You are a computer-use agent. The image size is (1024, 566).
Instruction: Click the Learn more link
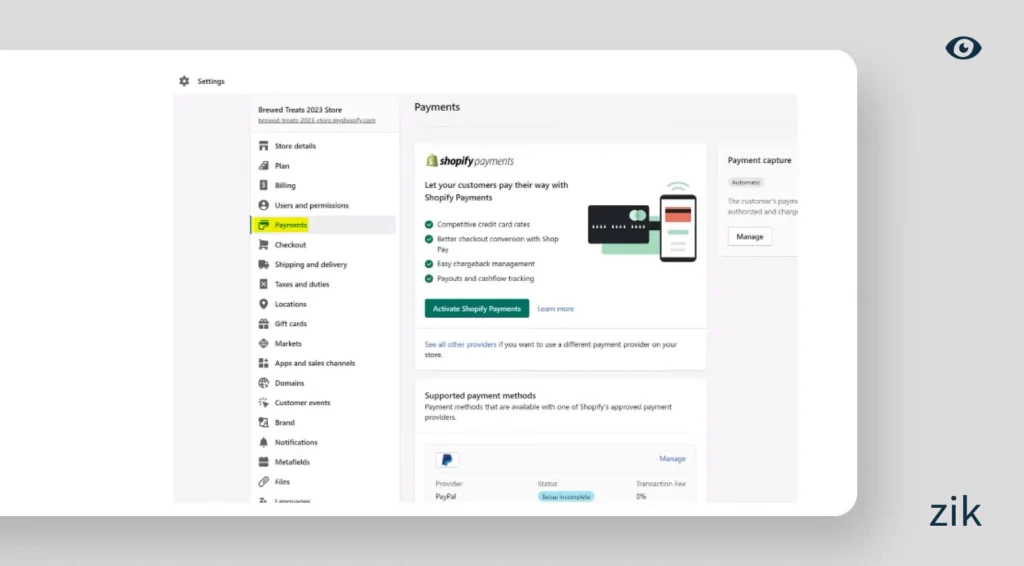tap(555, 309)
